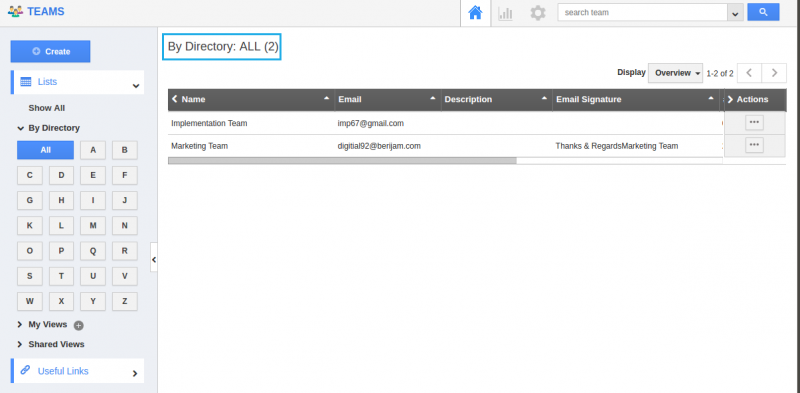Click Thanks & RegardsMarketing Team signature cell
Viewport: 800px width, 393px height.
point(617,146)
